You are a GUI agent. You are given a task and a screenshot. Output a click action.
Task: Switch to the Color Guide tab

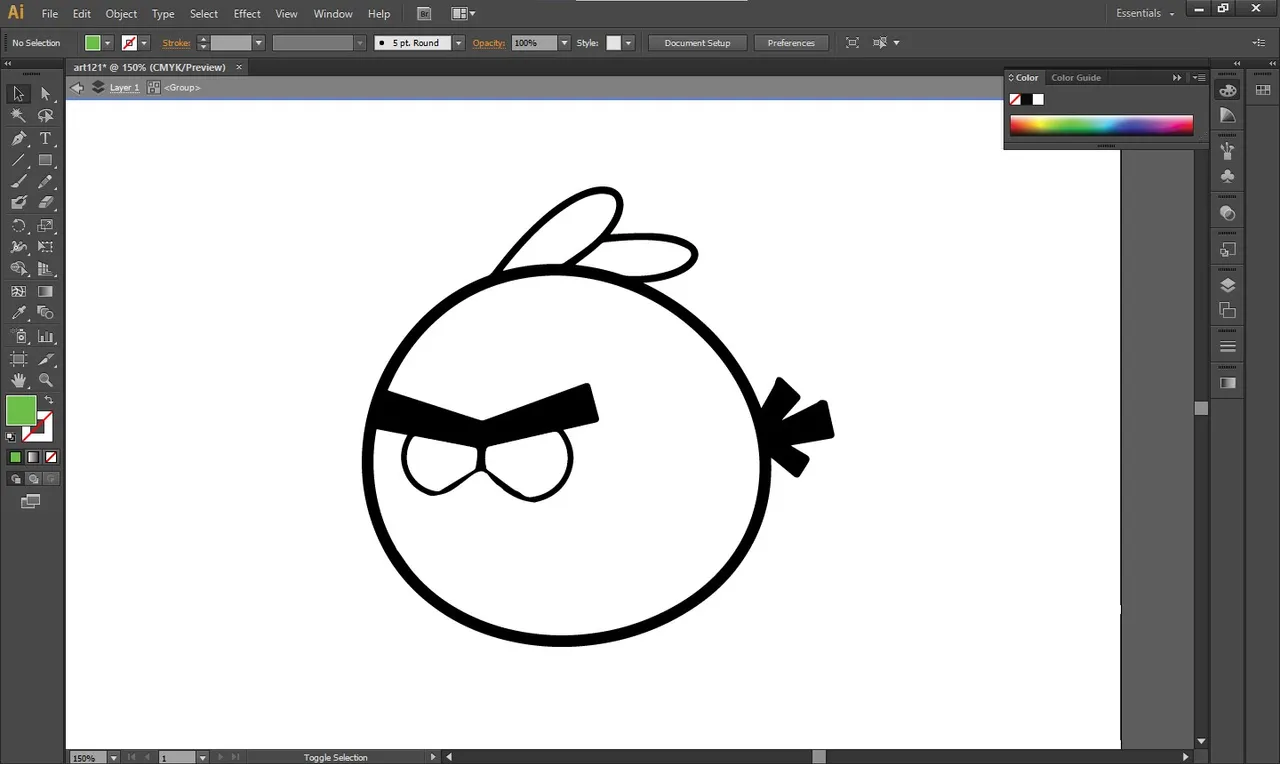pos(1076,78)
